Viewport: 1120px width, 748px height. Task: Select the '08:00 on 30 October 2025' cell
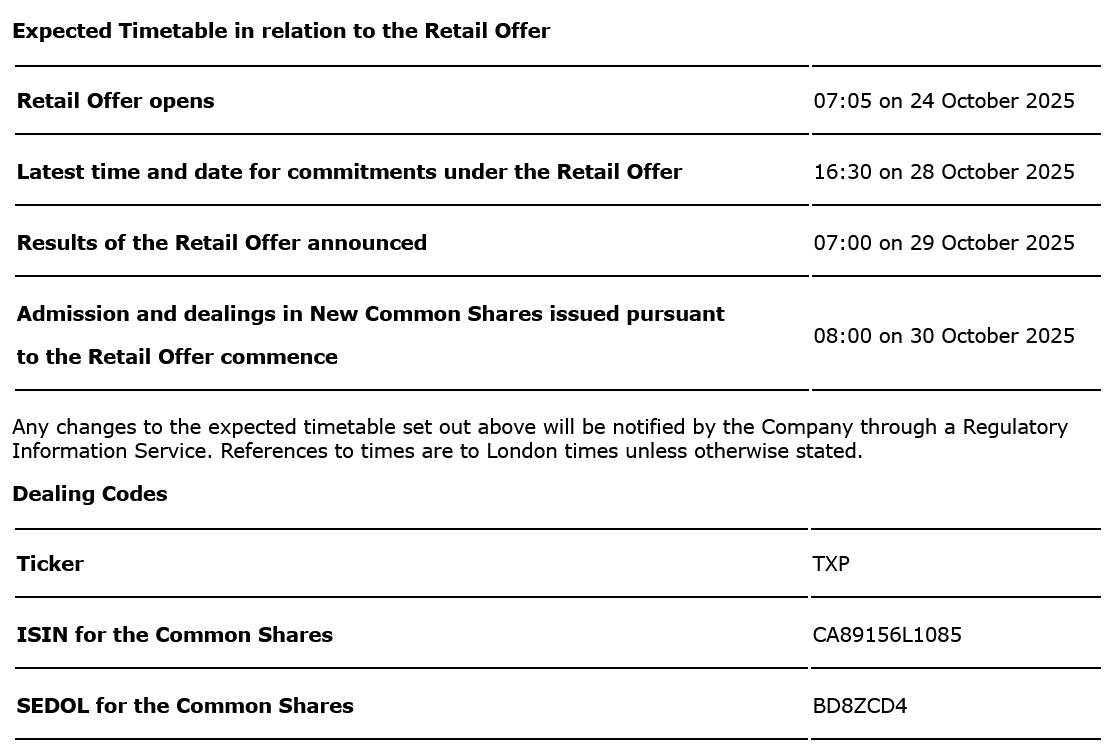tap(944, 336)
